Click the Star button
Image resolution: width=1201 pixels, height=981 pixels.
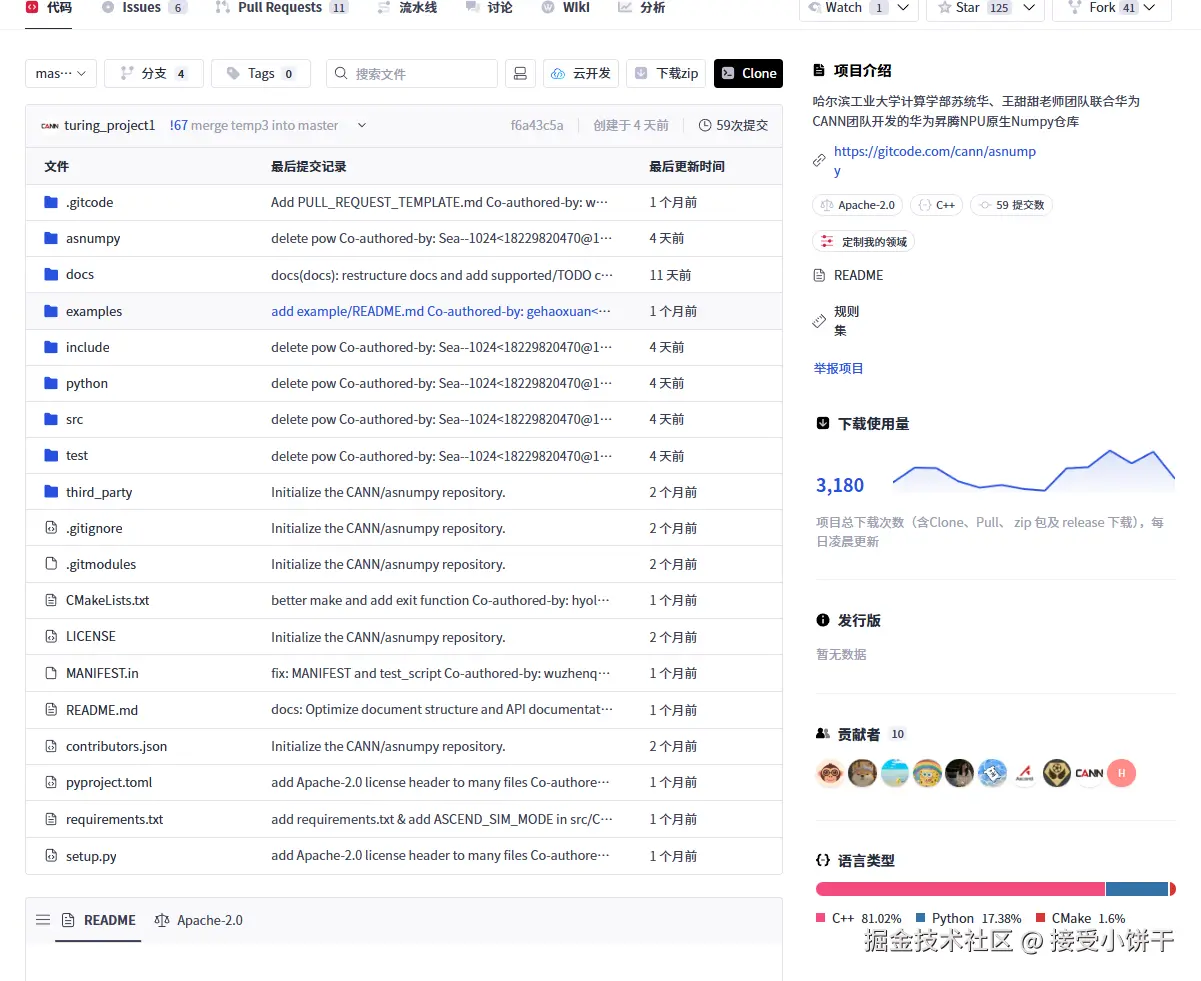985,8
